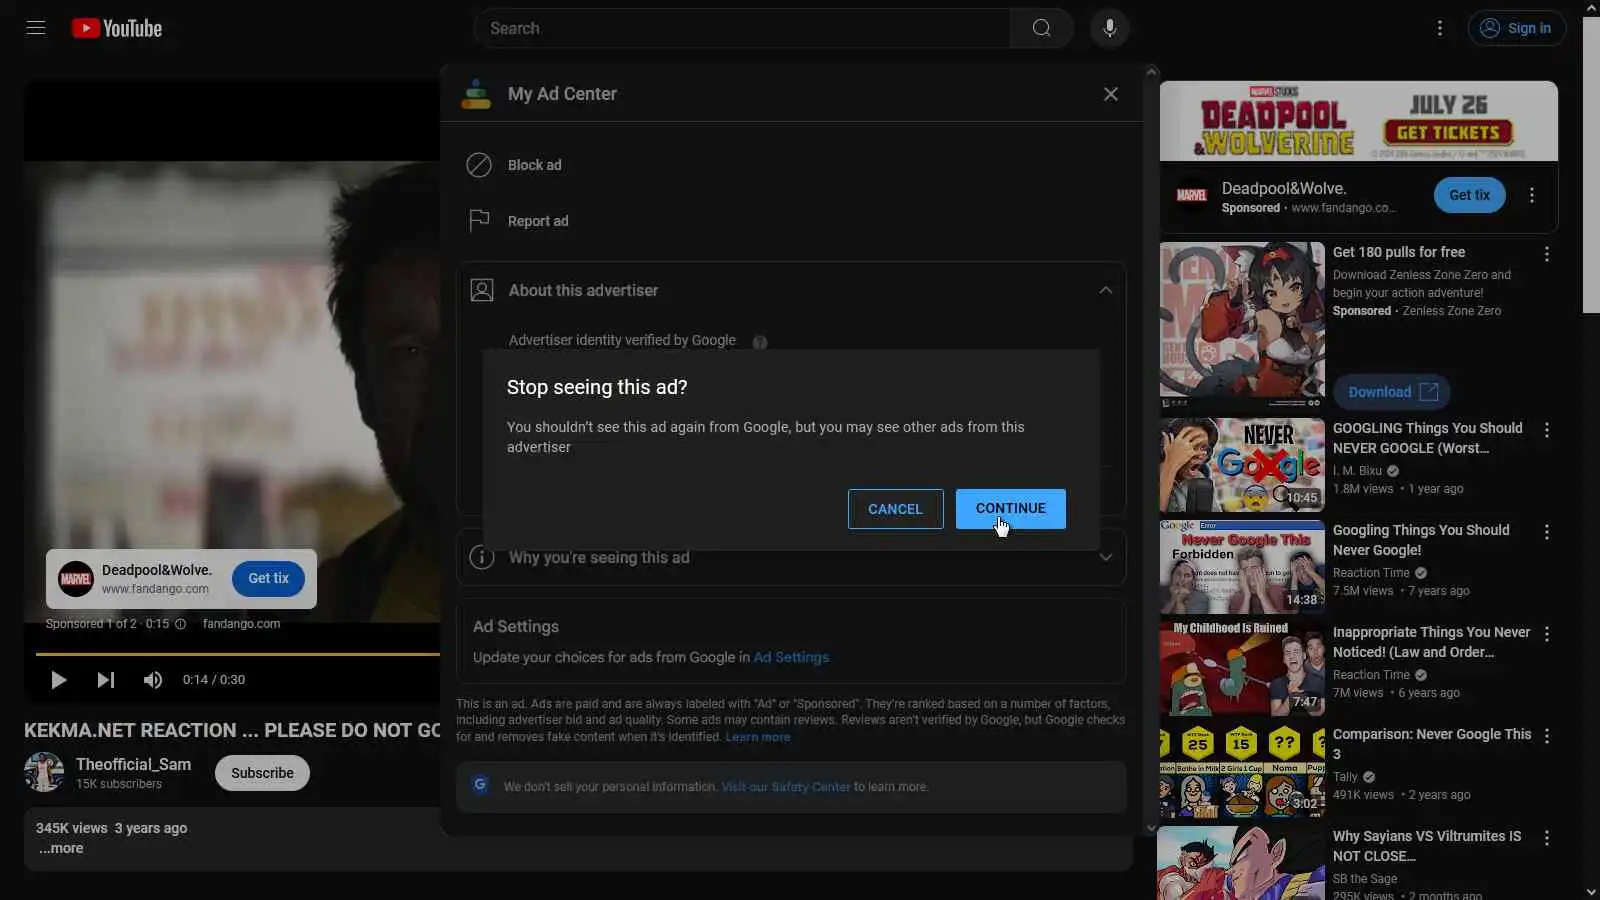Click the Marvel logo in sidebar ad
1600x900 pixels.
click(1191, 195)
